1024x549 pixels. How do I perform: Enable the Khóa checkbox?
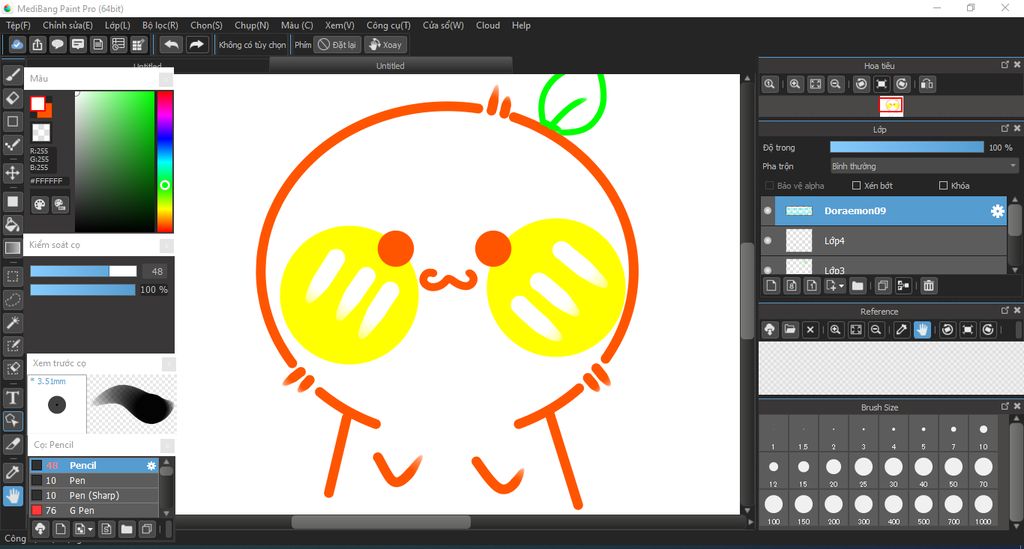[943, 185]
